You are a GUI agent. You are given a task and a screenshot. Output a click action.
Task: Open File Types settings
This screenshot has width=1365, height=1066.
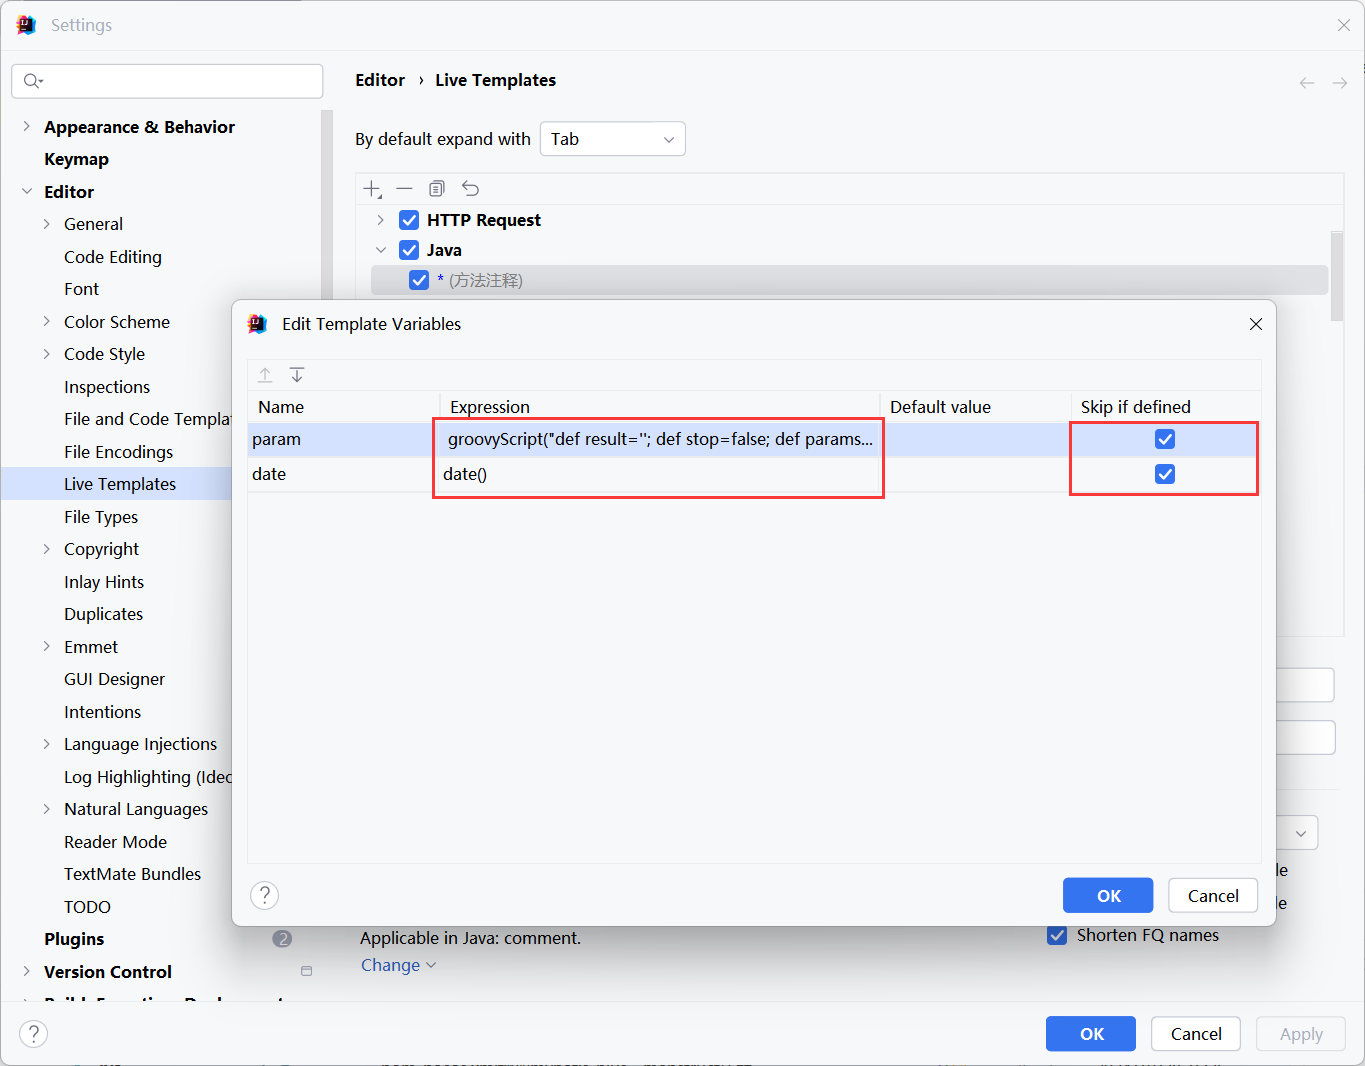[x=101, y=517]
